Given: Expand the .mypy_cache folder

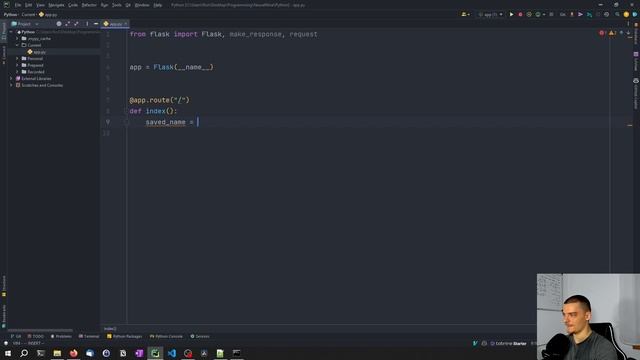Looking at the screenshot, I should click(17, 38).
